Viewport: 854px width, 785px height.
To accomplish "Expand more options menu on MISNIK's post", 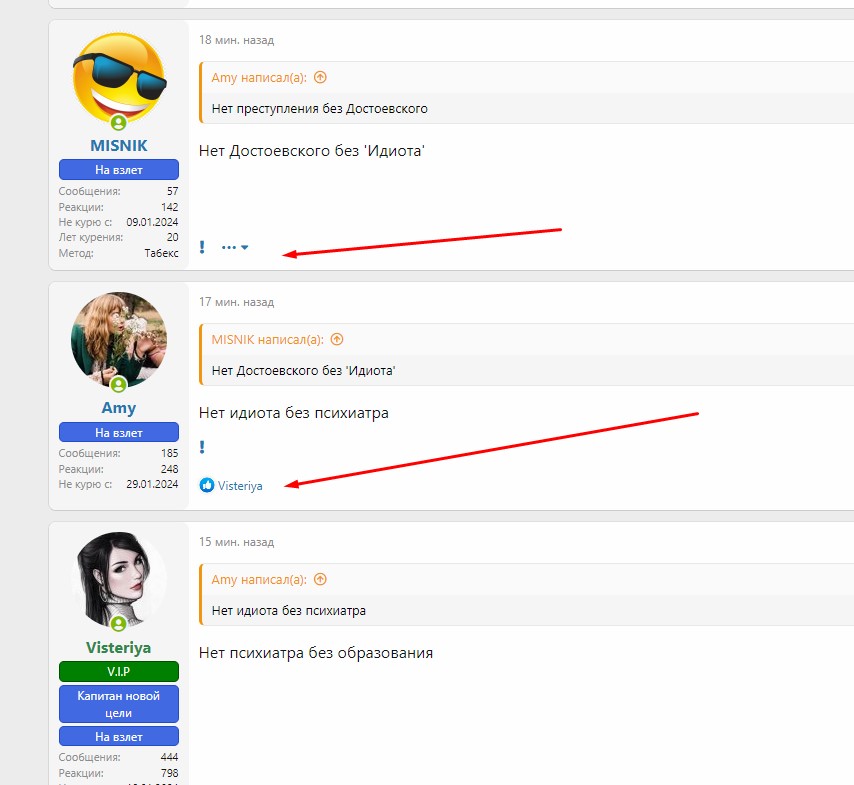I will click(235, 247).
